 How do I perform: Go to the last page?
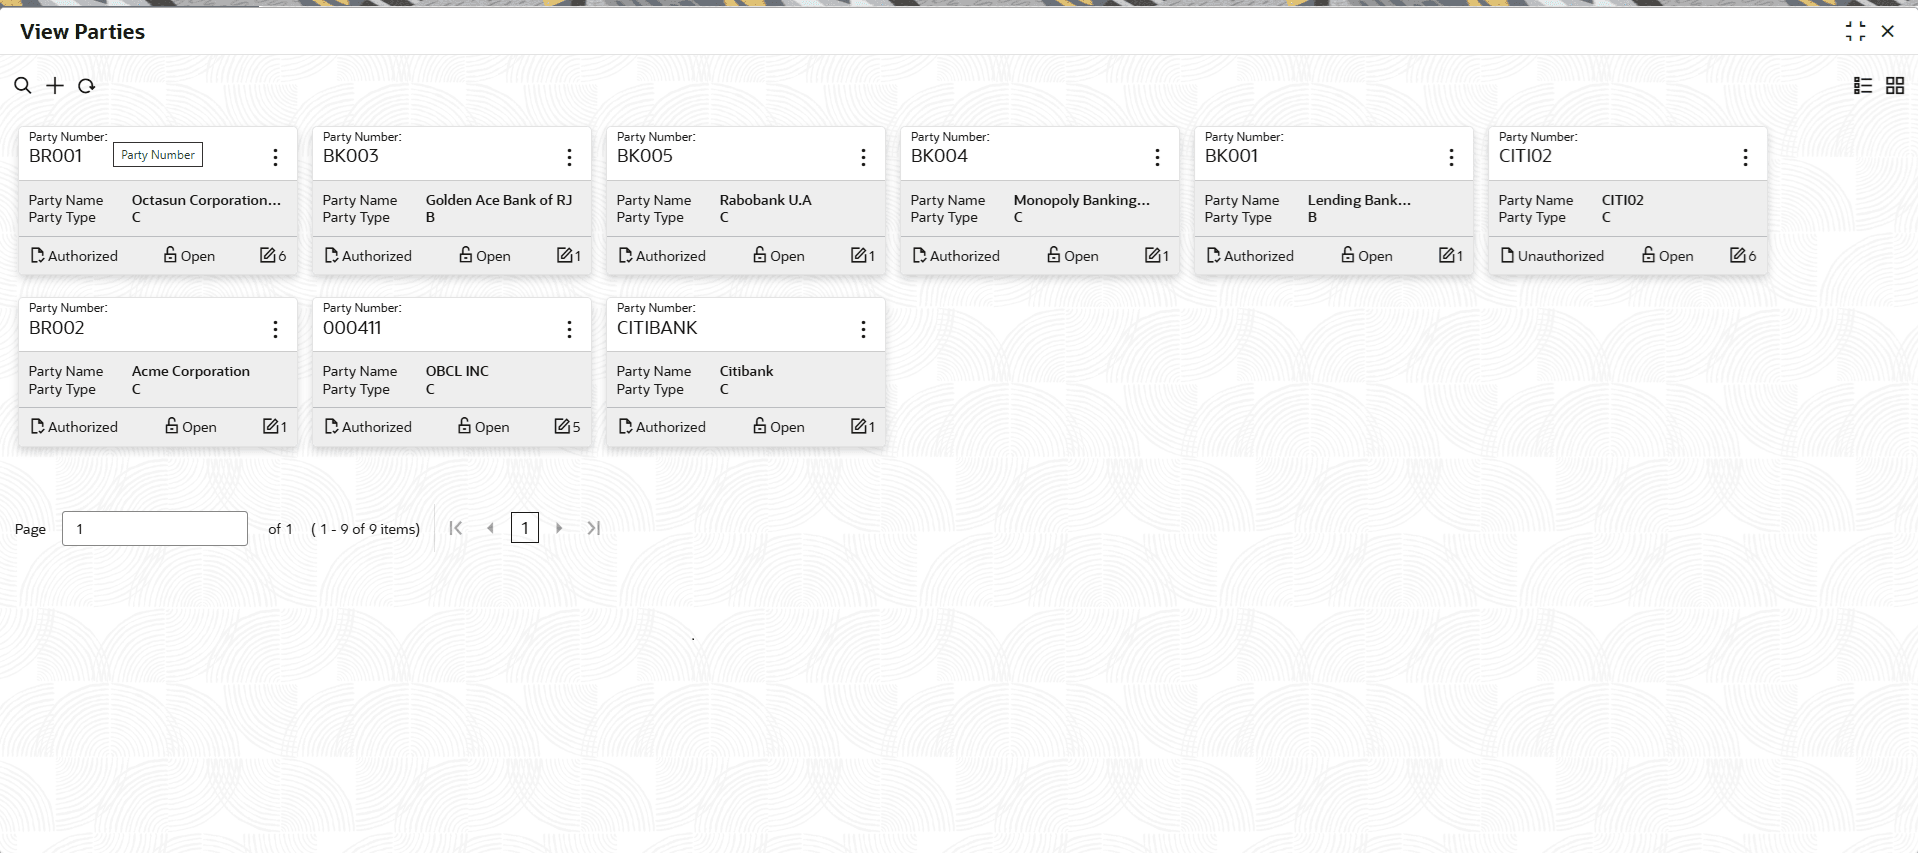(x=594, y=528)
